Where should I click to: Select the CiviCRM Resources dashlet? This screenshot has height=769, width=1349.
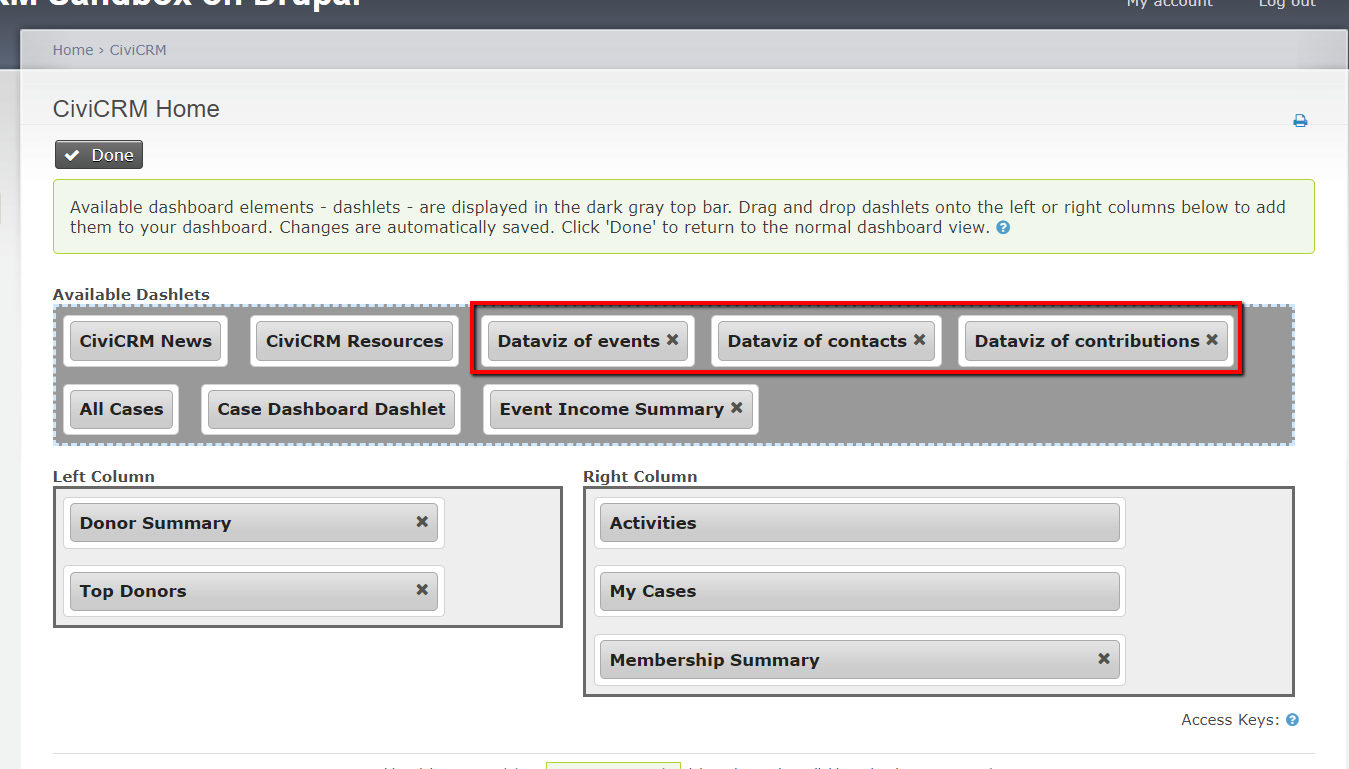pos(354,341)
